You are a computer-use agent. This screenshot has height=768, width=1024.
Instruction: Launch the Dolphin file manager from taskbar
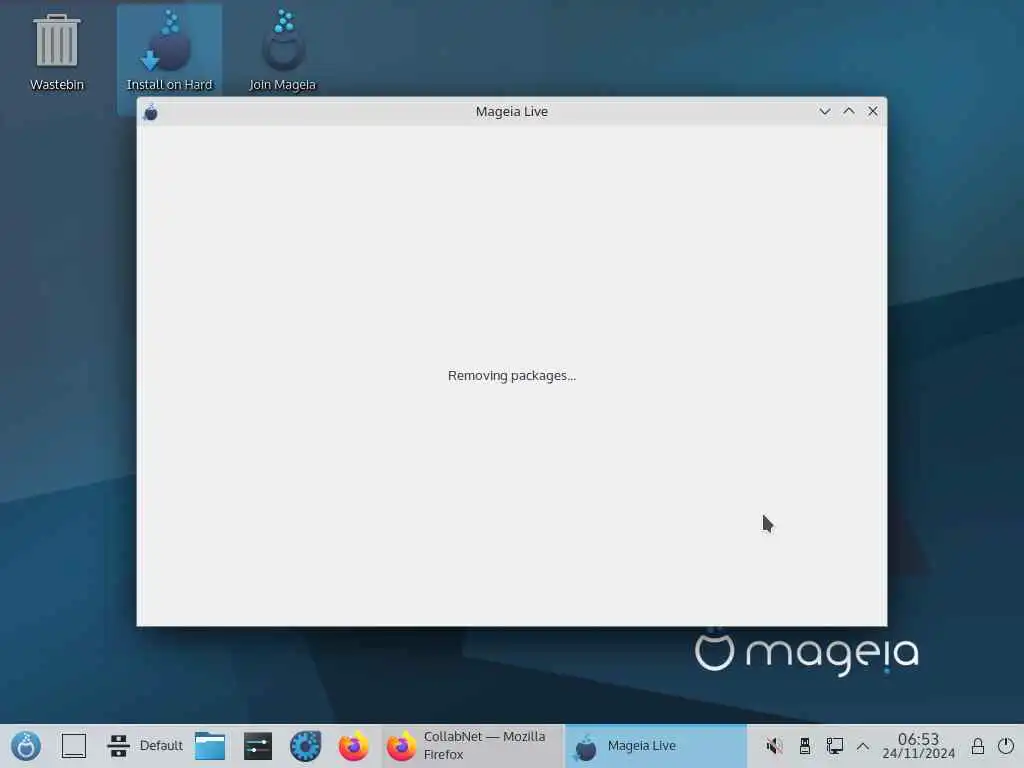pos(210,746)
